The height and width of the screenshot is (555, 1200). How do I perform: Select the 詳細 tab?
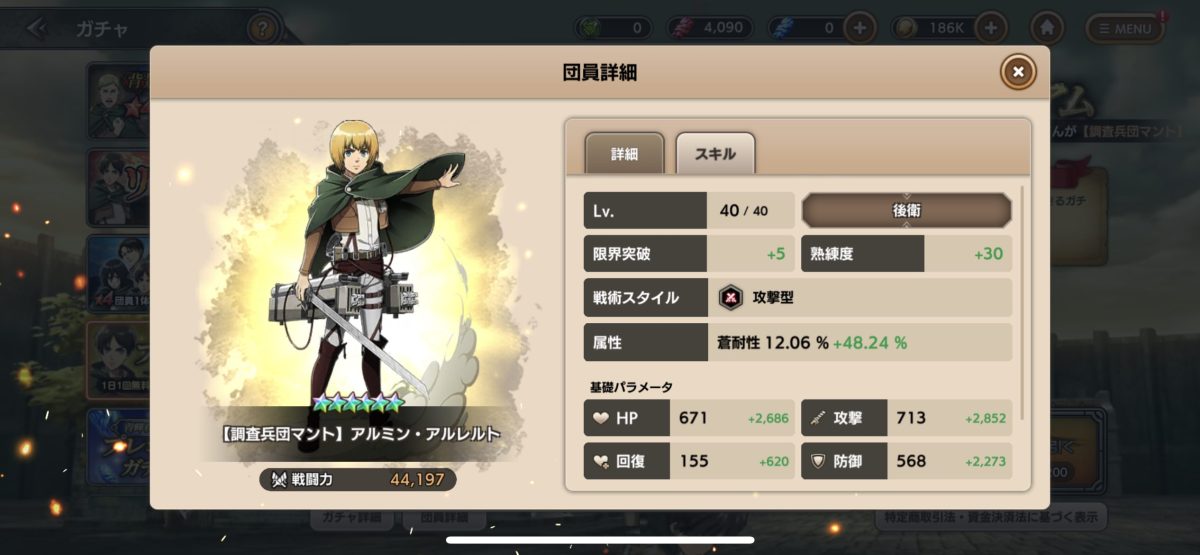click(x=624, y=154)
